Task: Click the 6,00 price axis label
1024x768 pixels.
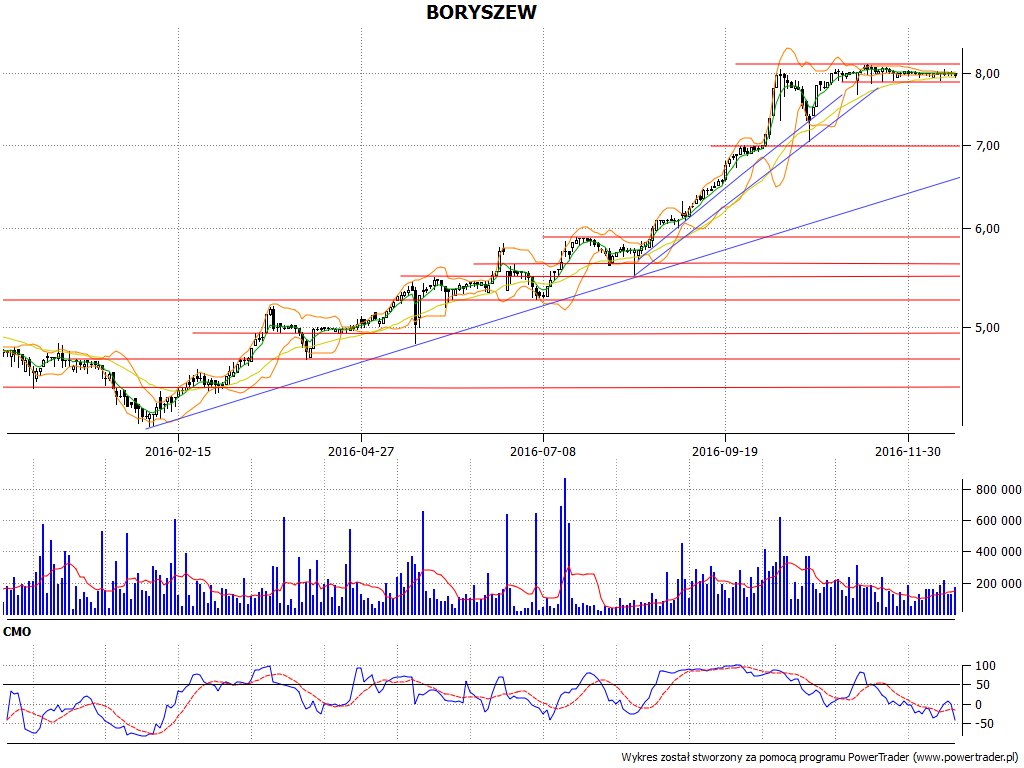Action: click(987, 229)
